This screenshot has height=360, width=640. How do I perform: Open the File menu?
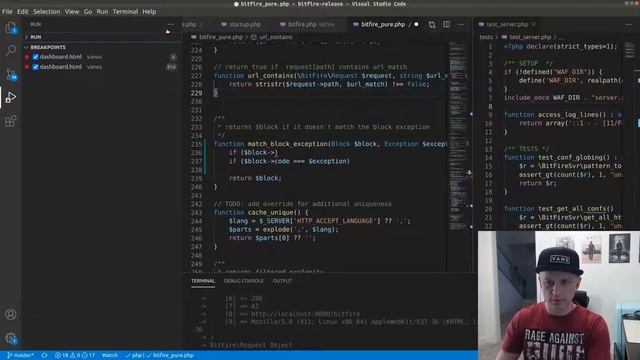tap(7, 12)
